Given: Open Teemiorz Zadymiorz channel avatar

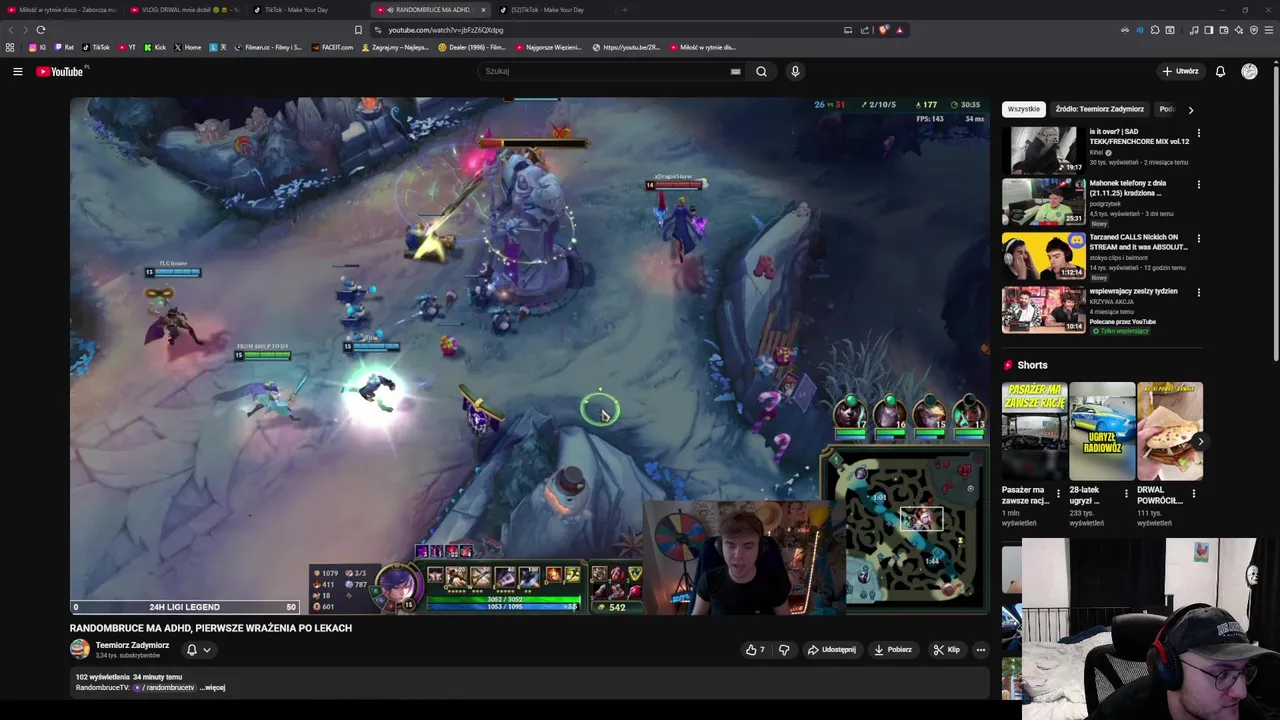Looking at the screenshot, I should 79,649.
